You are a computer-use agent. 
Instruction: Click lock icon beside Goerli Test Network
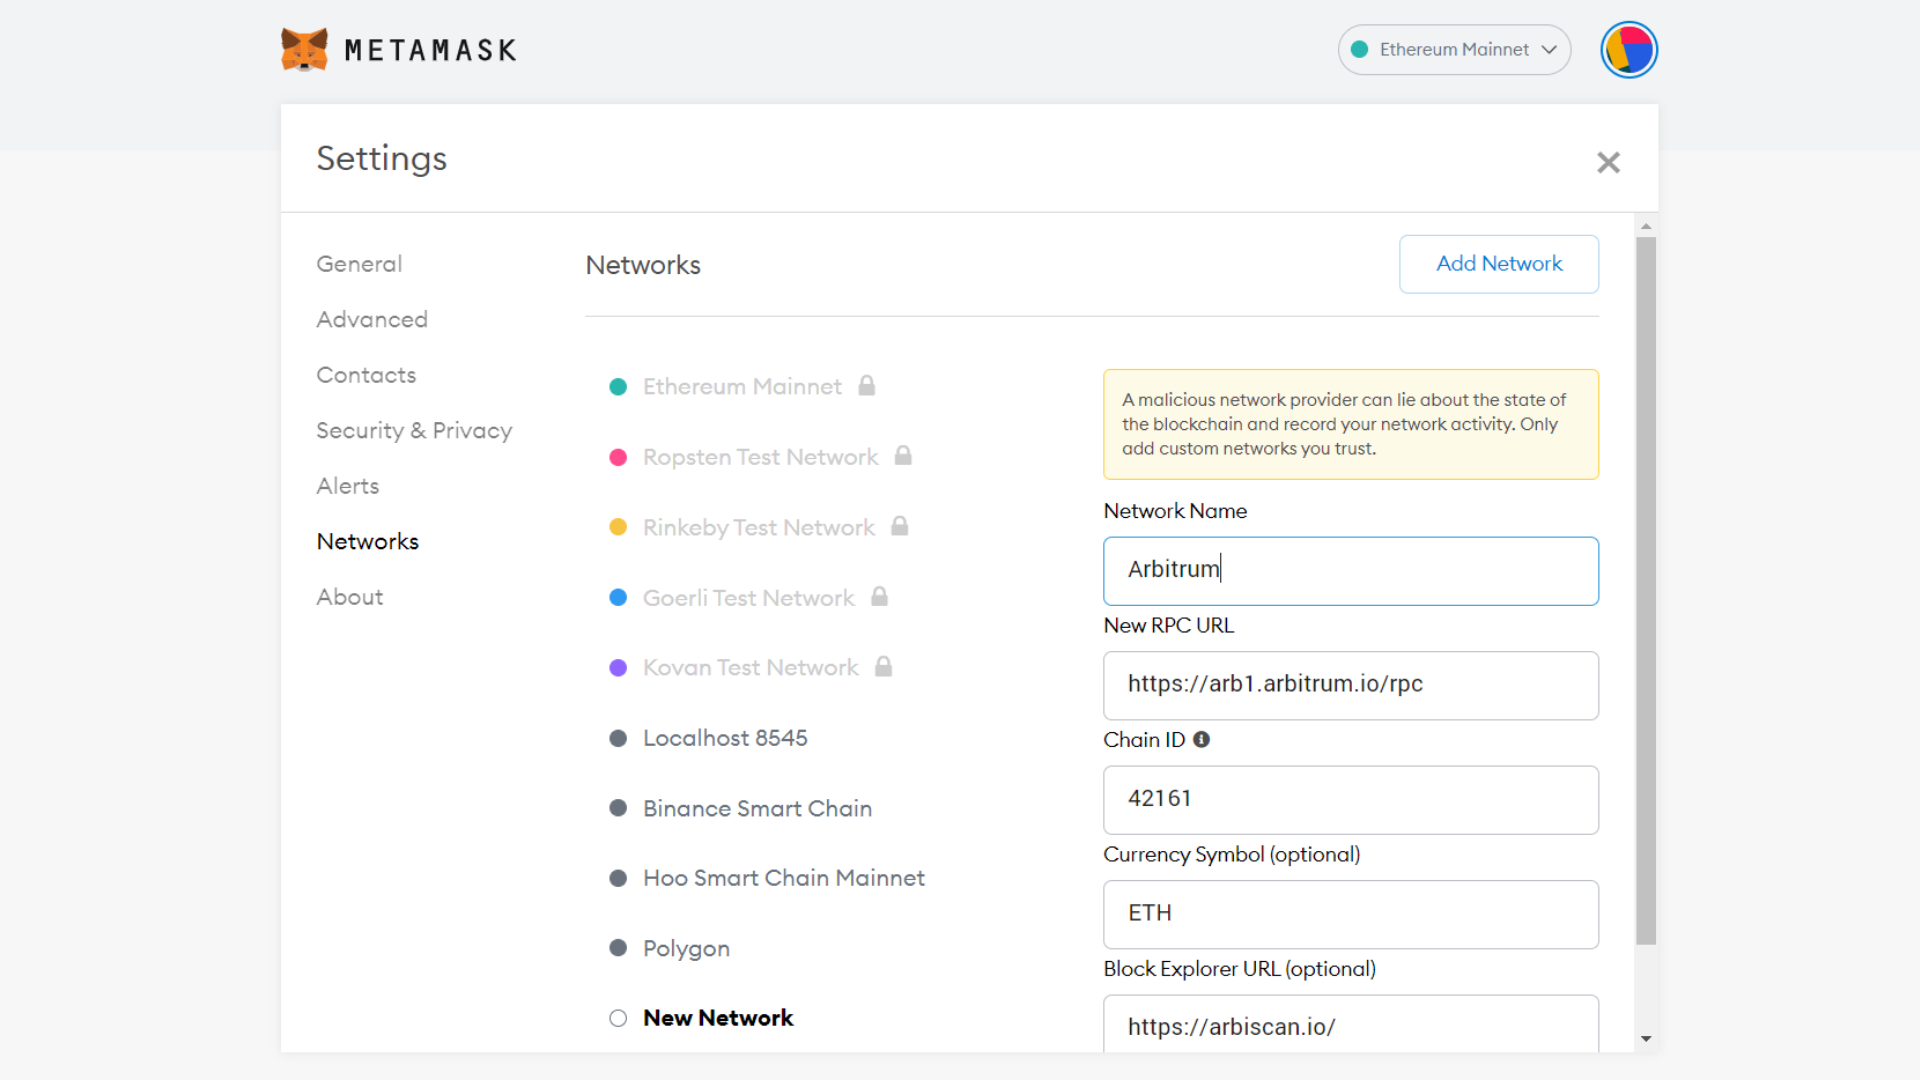879,597
